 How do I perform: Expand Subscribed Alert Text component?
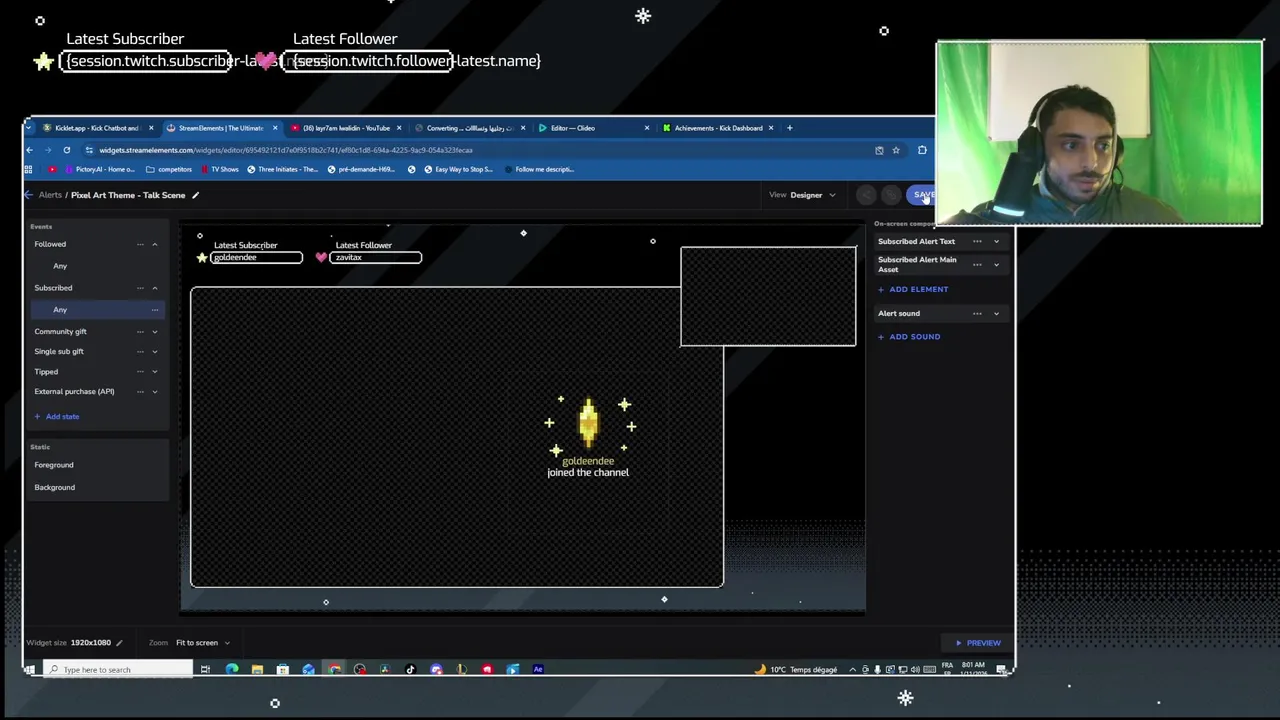coord(996,241)
